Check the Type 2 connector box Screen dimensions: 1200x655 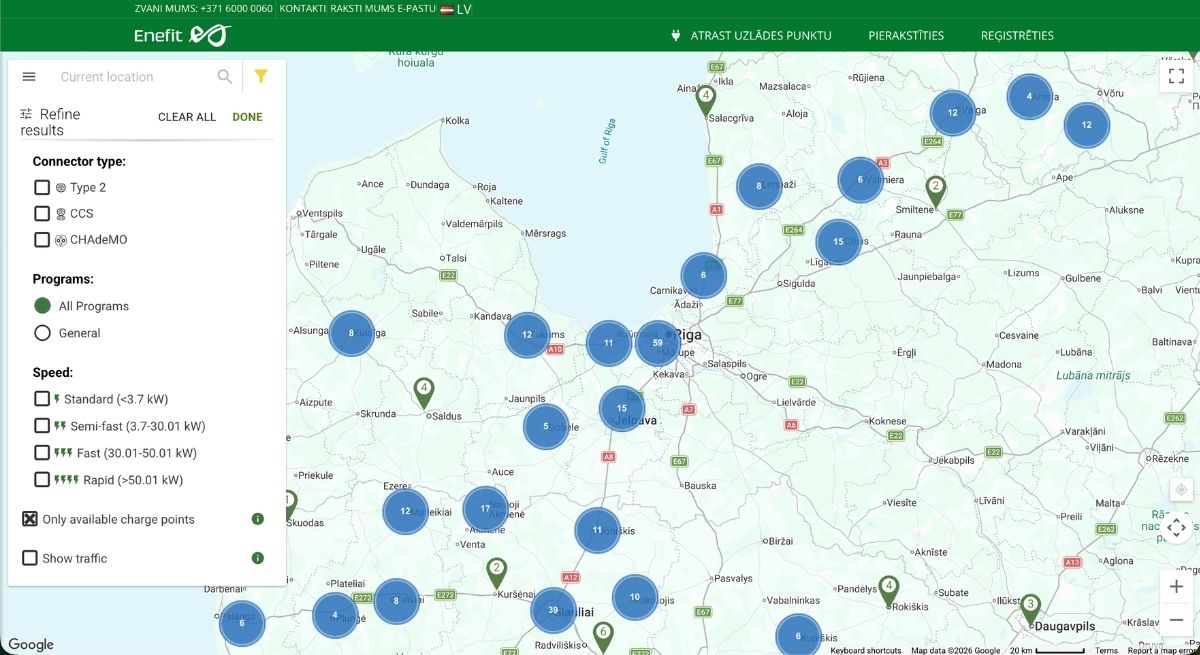coord(42,187)
